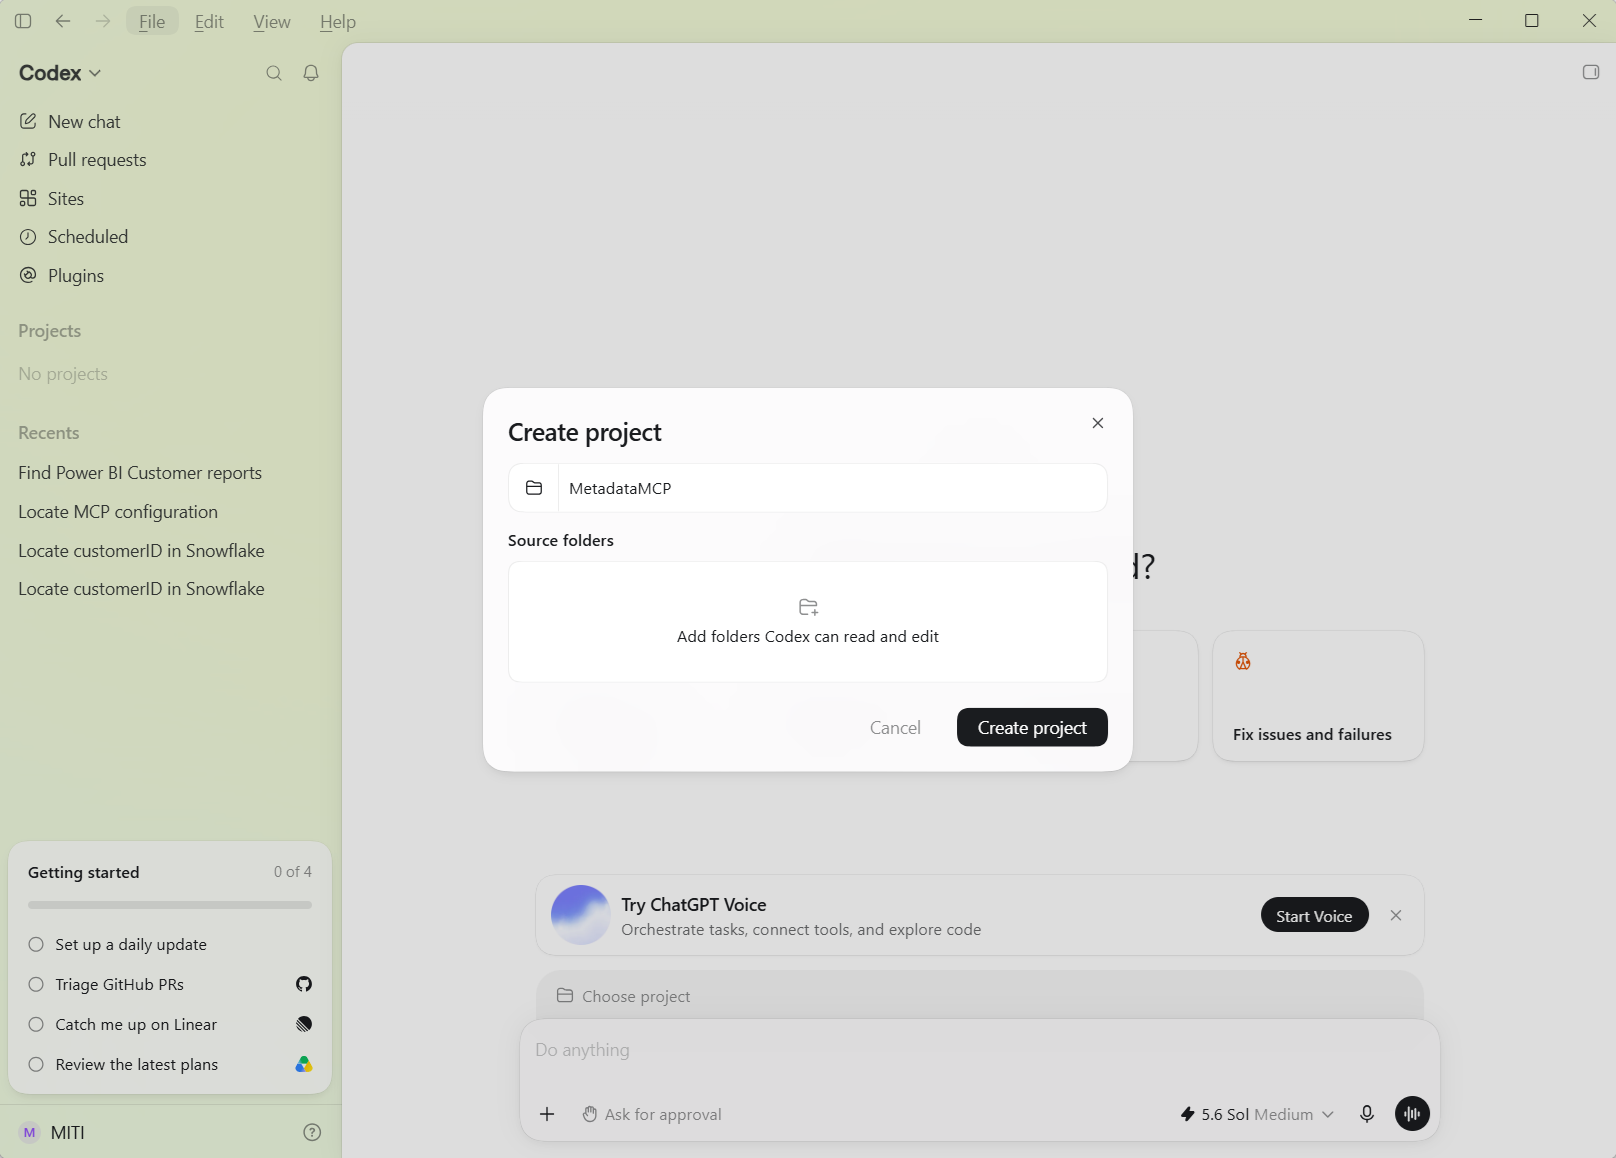Dismiss the Try ChatGPT Voice banner
1616x1158 pixels.
point(1396,915)
